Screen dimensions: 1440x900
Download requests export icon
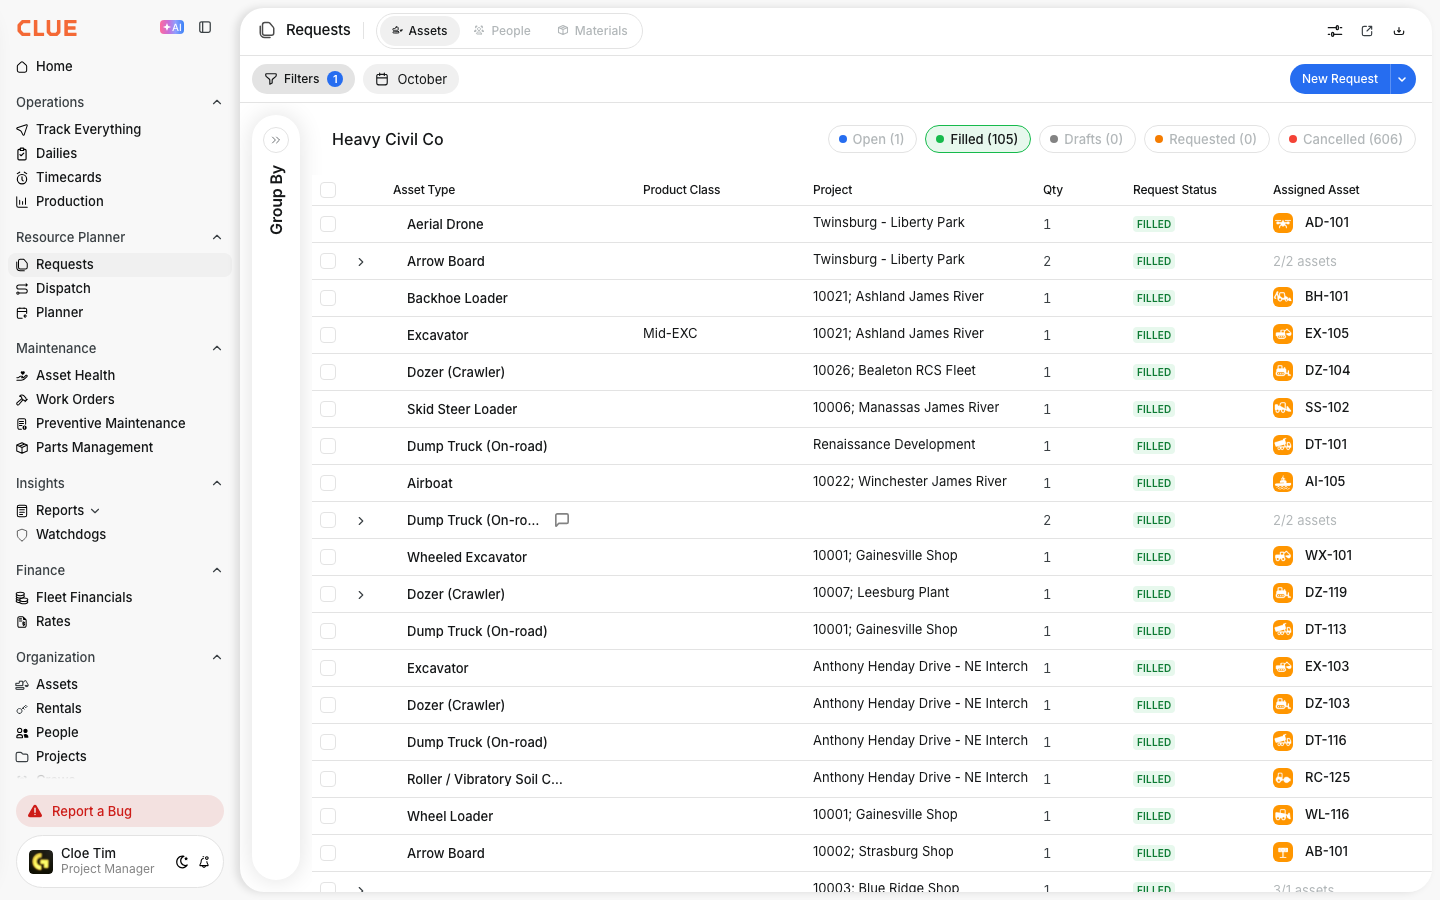(1399, 31)
